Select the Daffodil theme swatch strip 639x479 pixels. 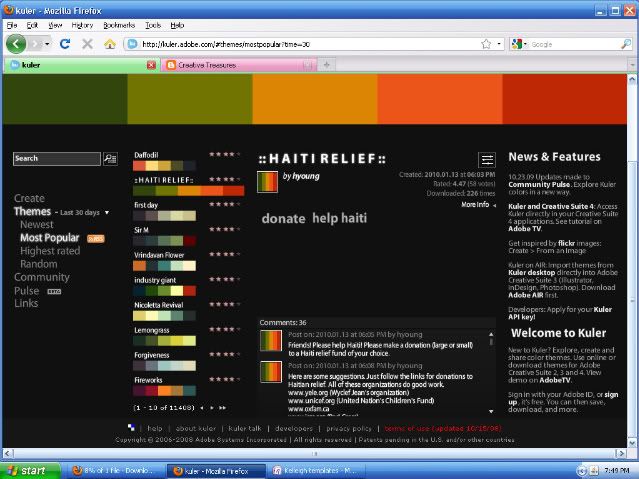[x=164, y=166]
